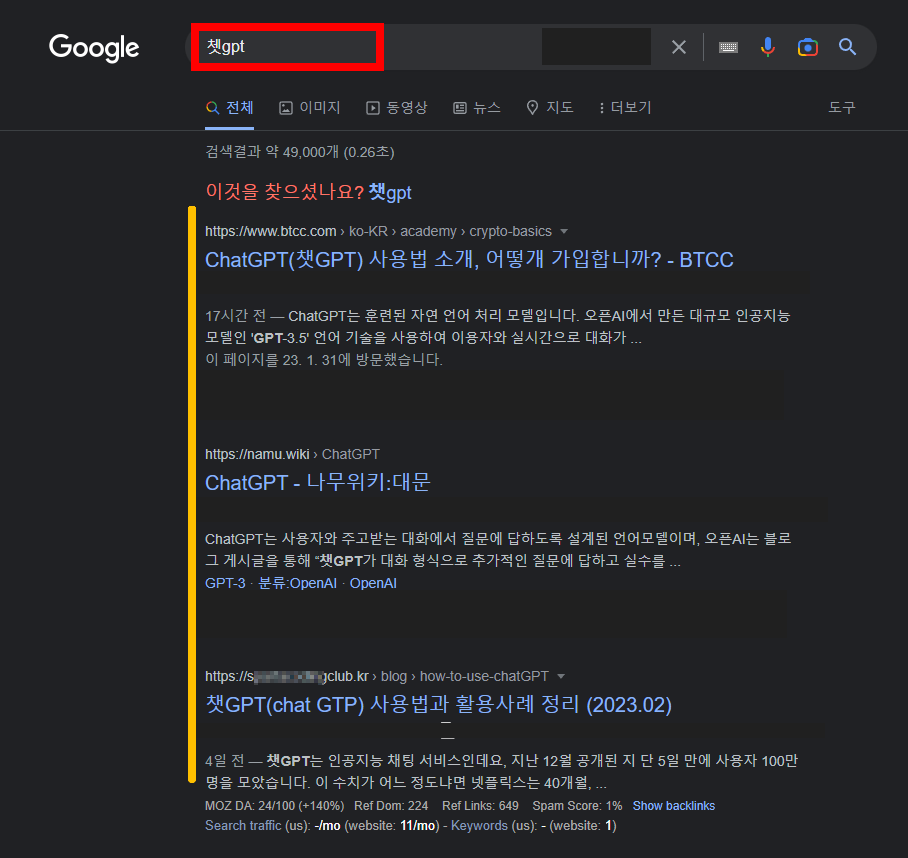Open the ChatGPT 나무위키 result link
This screenshot has height=858, width=908.
pos(318,482)
